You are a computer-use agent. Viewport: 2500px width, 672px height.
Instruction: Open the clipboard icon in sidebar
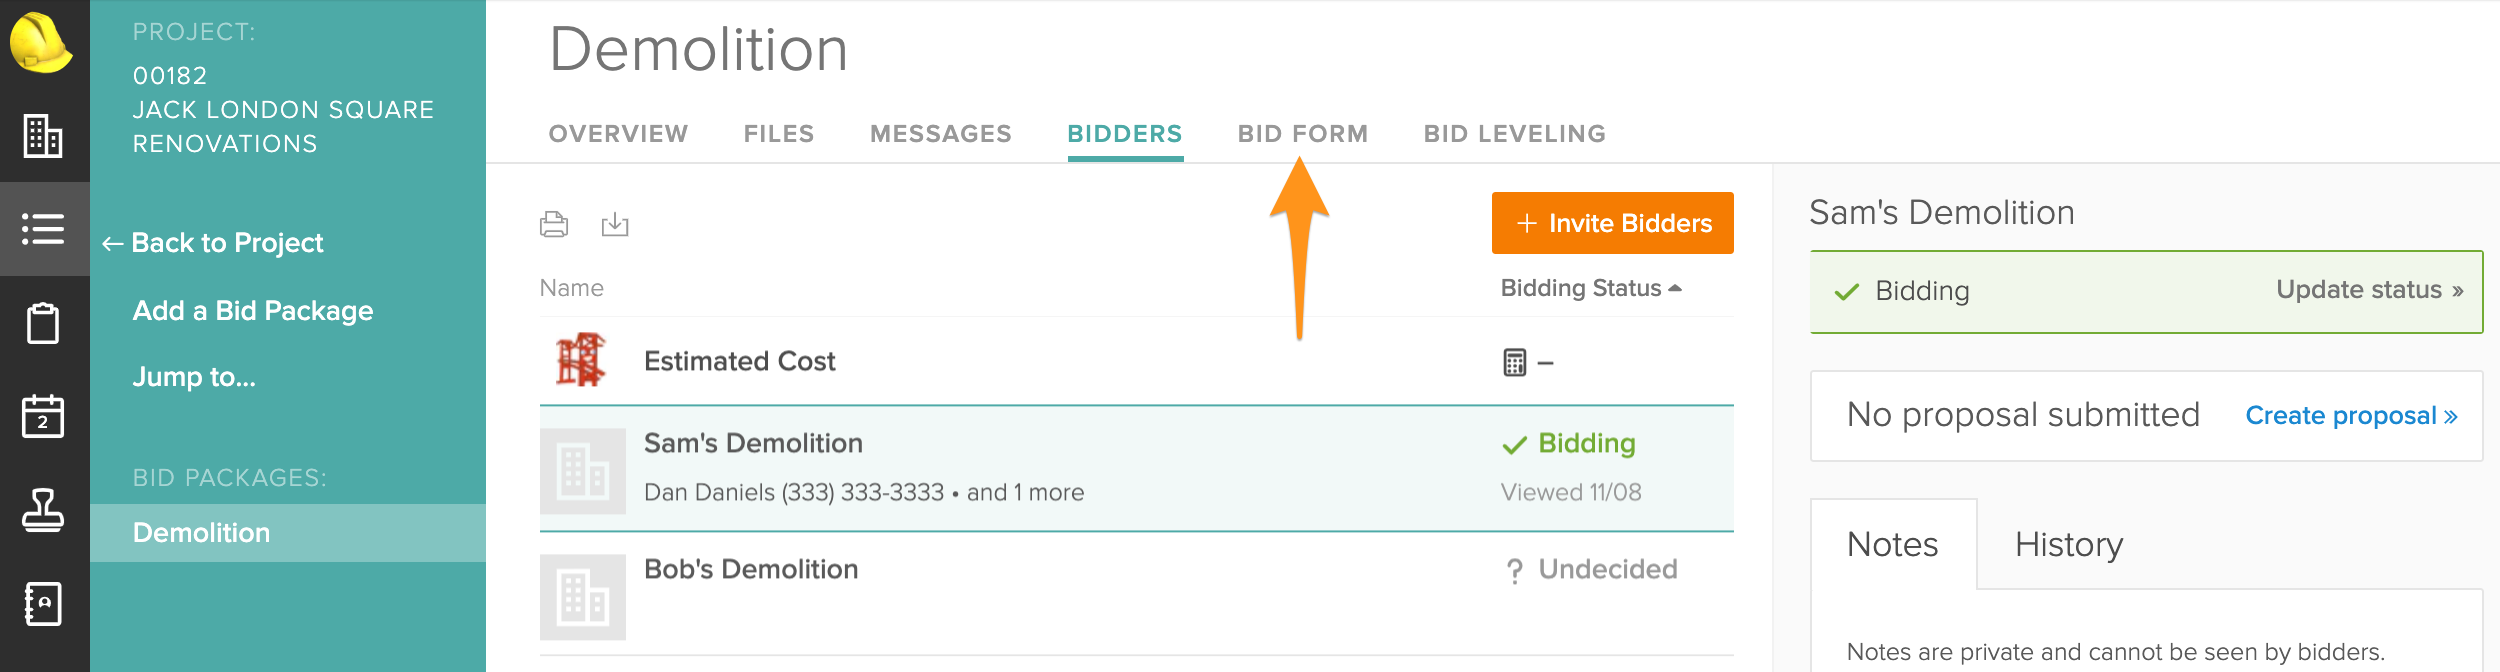(43, 323)
